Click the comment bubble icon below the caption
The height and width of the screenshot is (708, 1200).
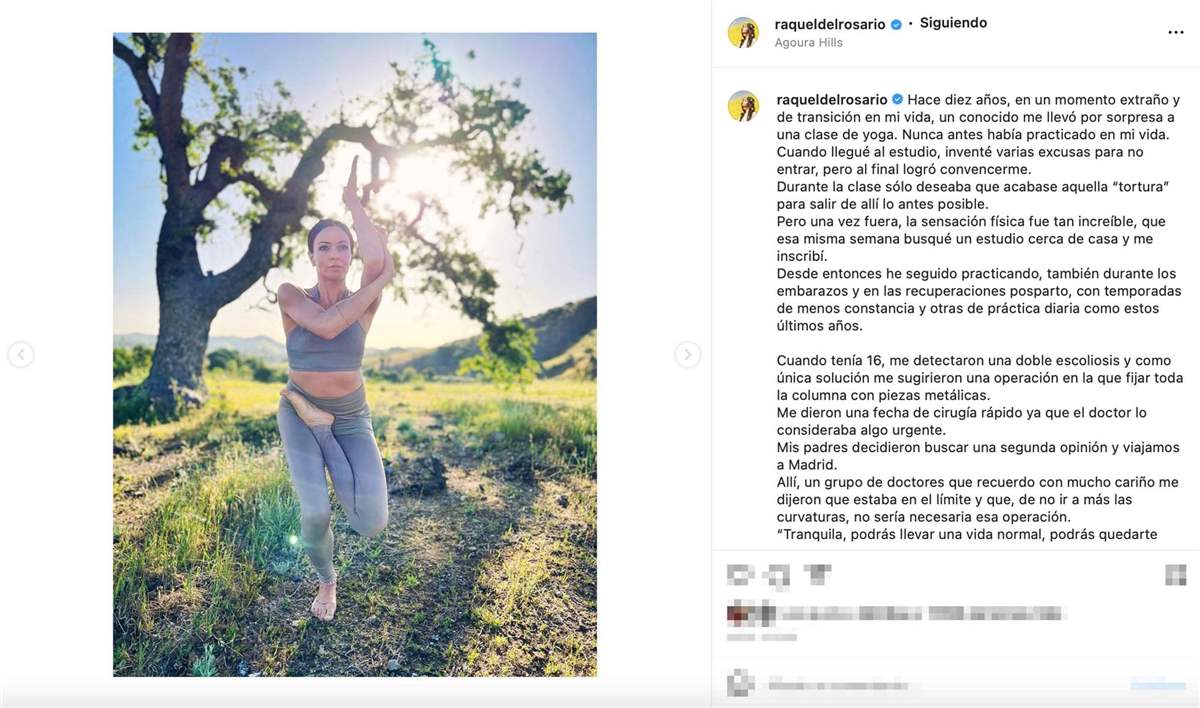pos(778,574)
